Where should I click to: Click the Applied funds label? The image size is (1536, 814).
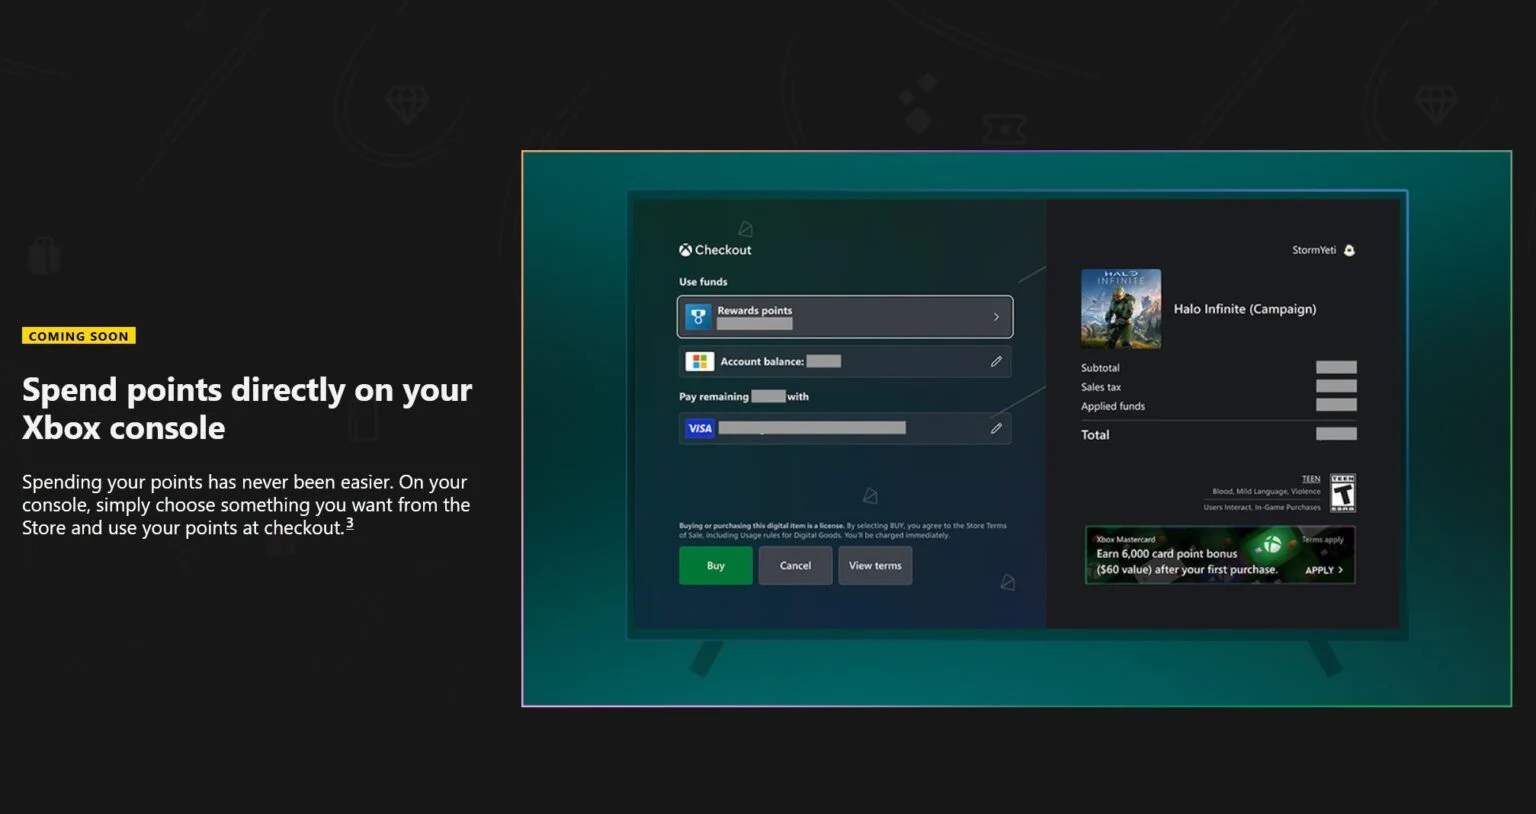point(1113,406)
